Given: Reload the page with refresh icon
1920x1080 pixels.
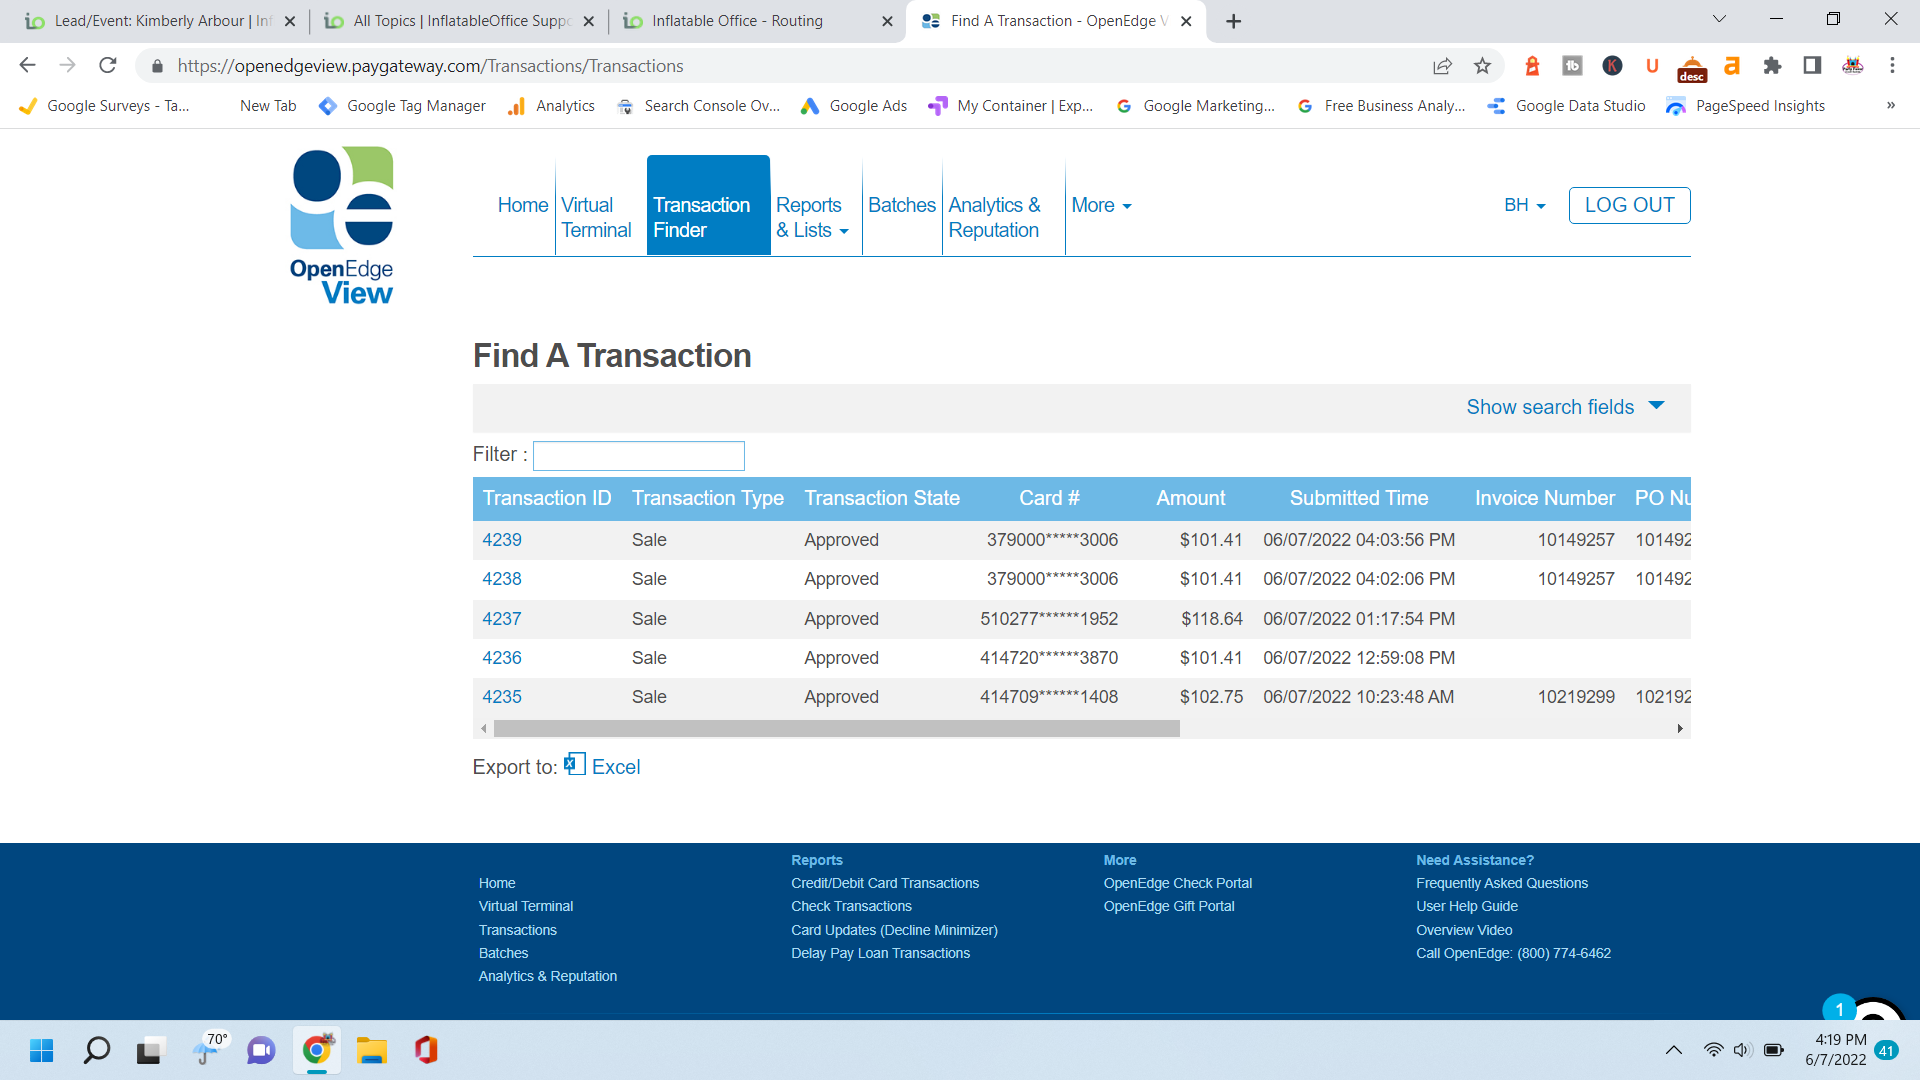Looking at the screenshot, I should [x=108, y=66].
